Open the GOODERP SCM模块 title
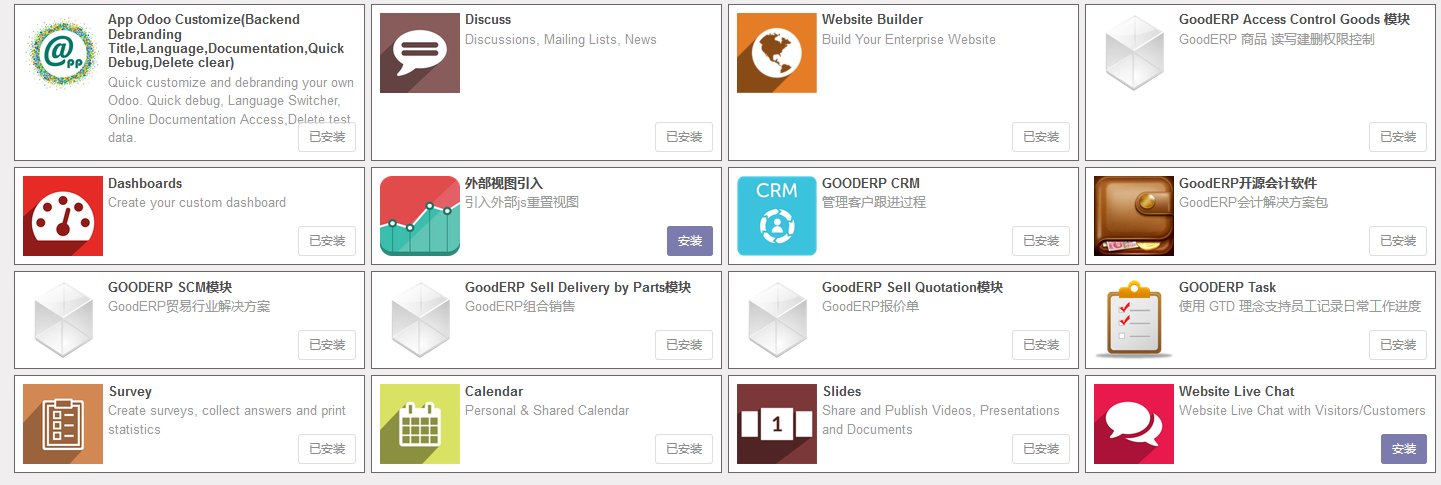 pos(170,287)
